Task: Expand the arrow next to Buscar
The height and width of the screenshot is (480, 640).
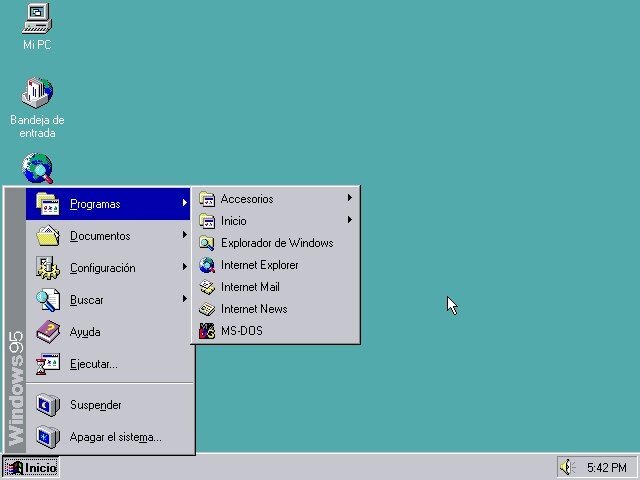Action: pos(185,298)
